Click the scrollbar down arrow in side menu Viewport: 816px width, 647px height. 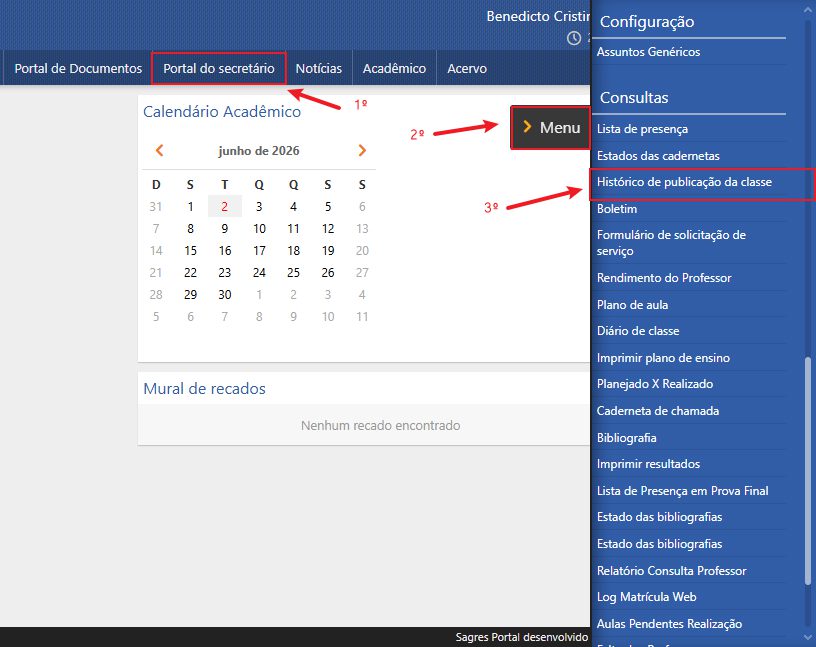click(808, 638)
